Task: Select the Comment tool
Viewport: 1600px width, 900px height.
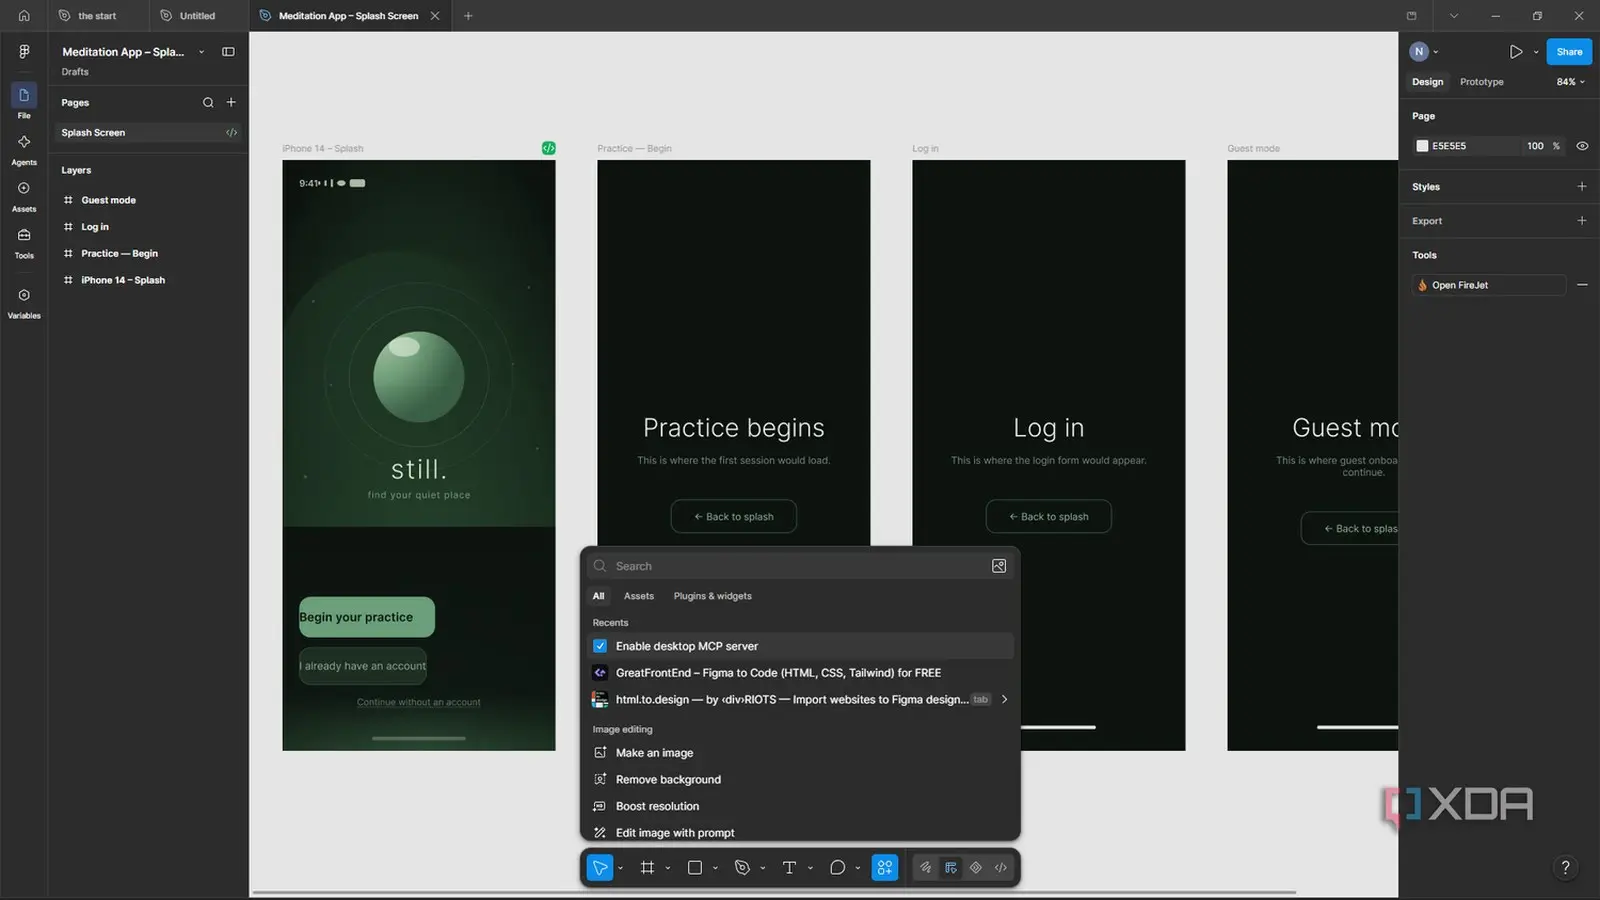Action: click(837, 868)
